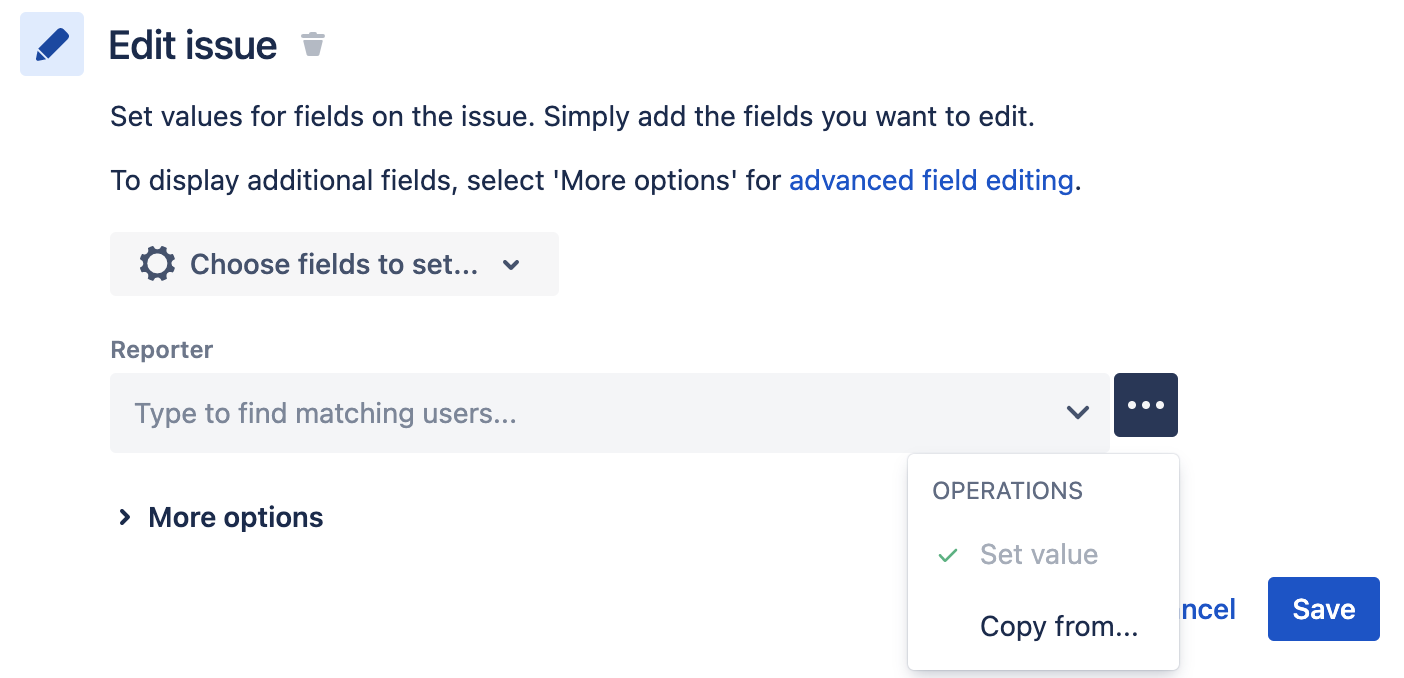This screenshot has width=1404, height=678.
Task: Click the green checkmark beside Set value
Action: coord(947,555)
